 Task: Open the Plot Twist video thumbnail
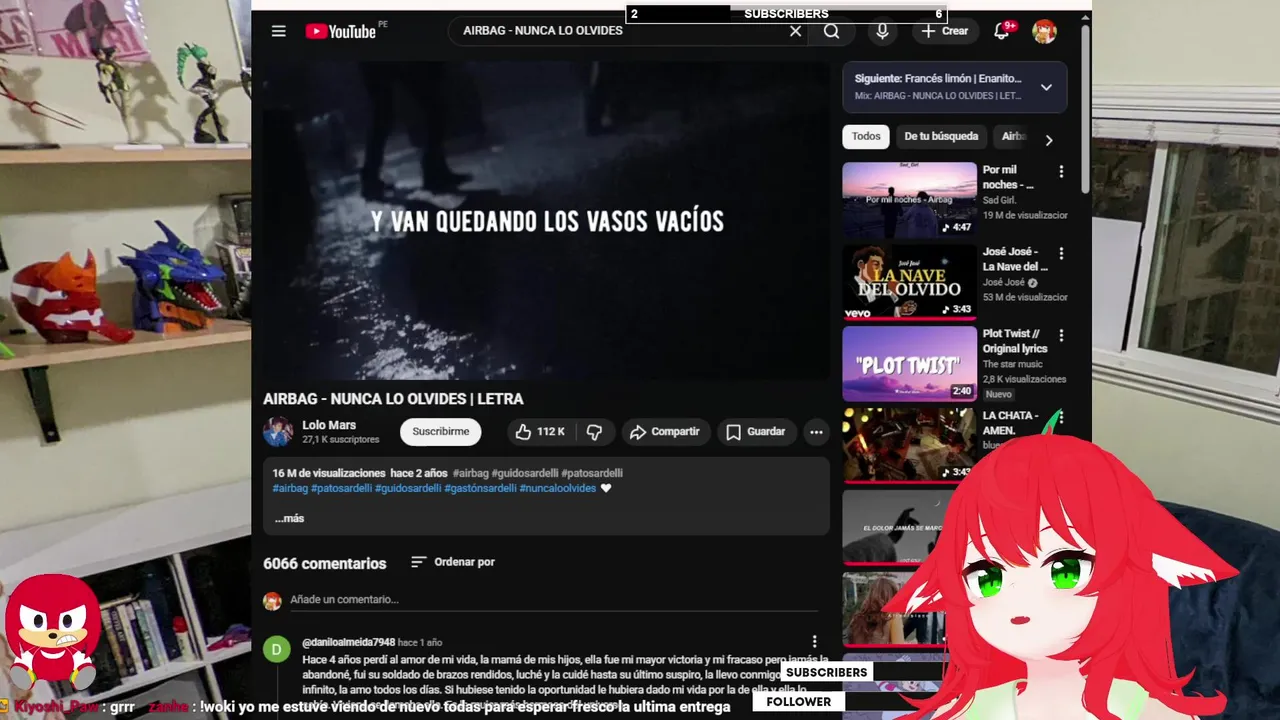click(x=909, y=364)
